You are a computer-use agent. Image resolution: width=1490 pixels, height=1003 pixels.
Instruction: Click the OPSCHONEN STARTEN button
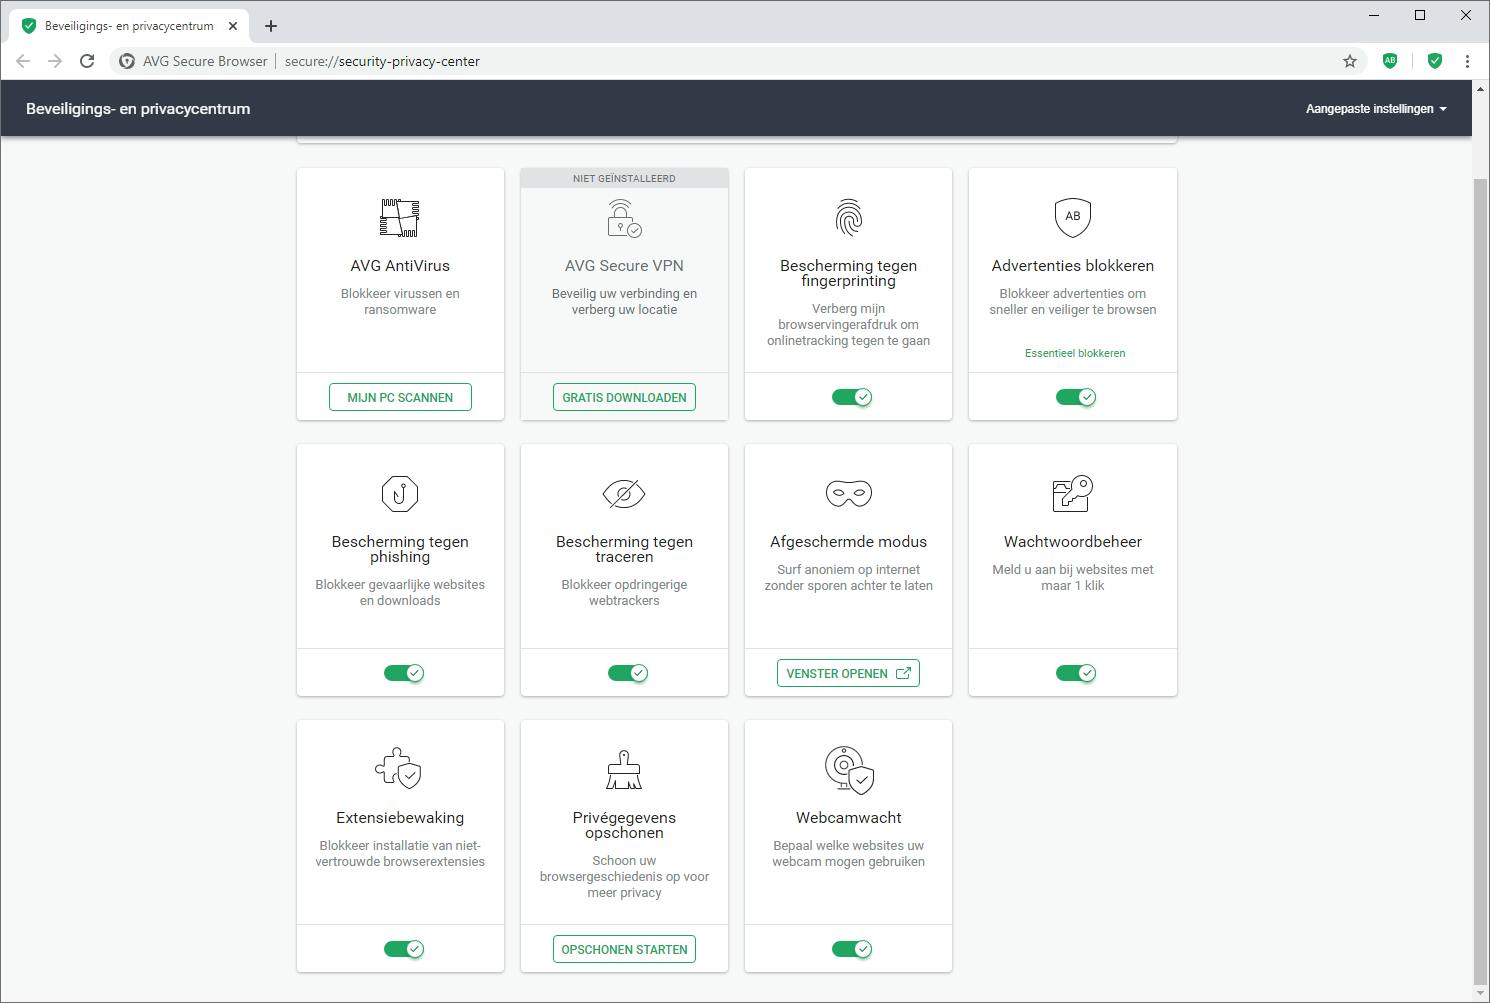pos(624,949)
